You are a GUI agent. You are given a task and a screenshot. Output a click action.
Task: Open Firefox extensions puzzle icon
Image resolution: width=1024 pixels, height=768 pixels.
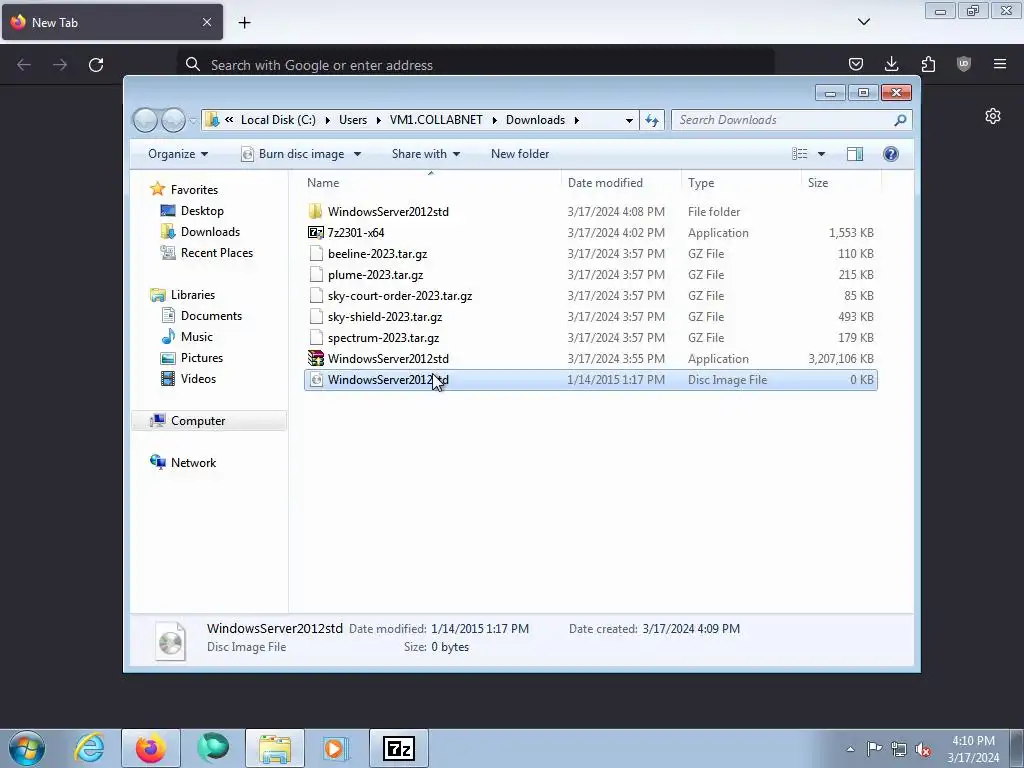(928, 64)
